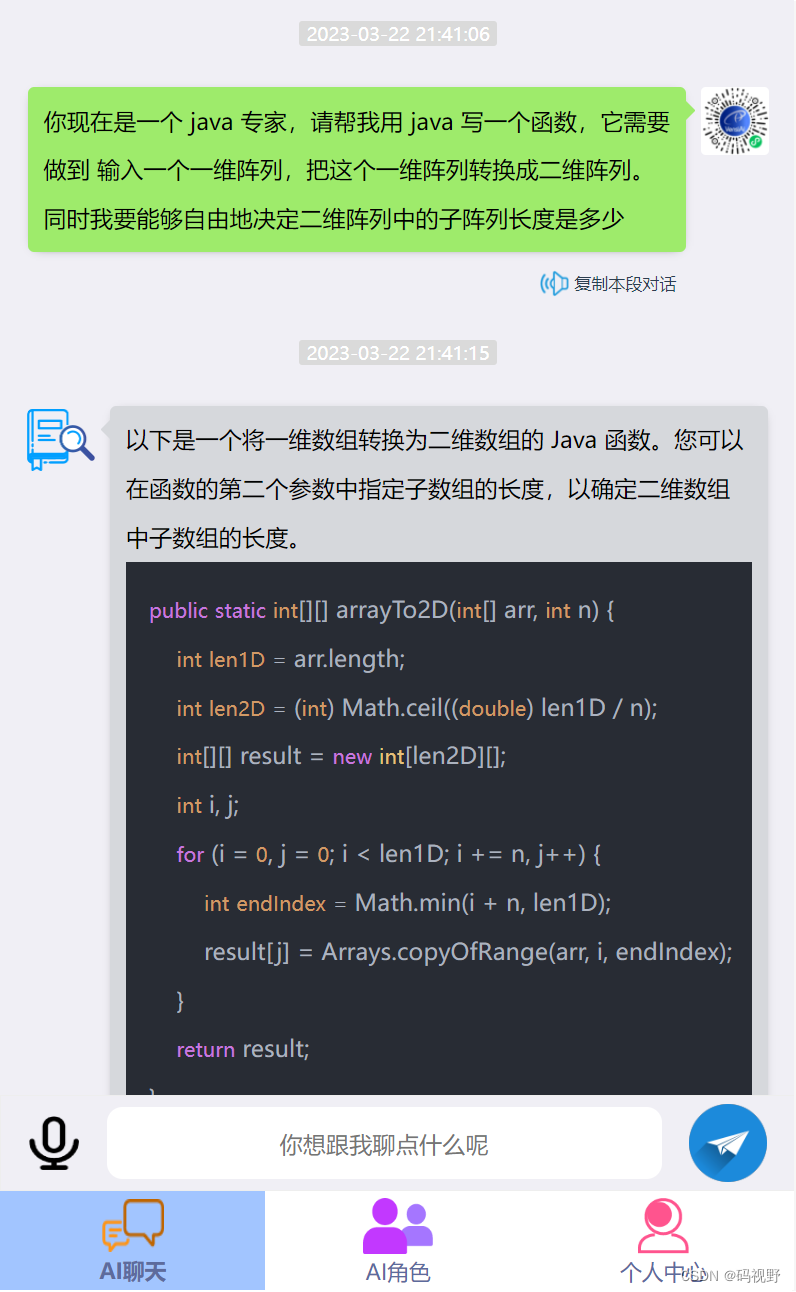Click the Arrays.copyOfRange code line
The height and width of the screenshot is (1292, 796).
point(468,952)
